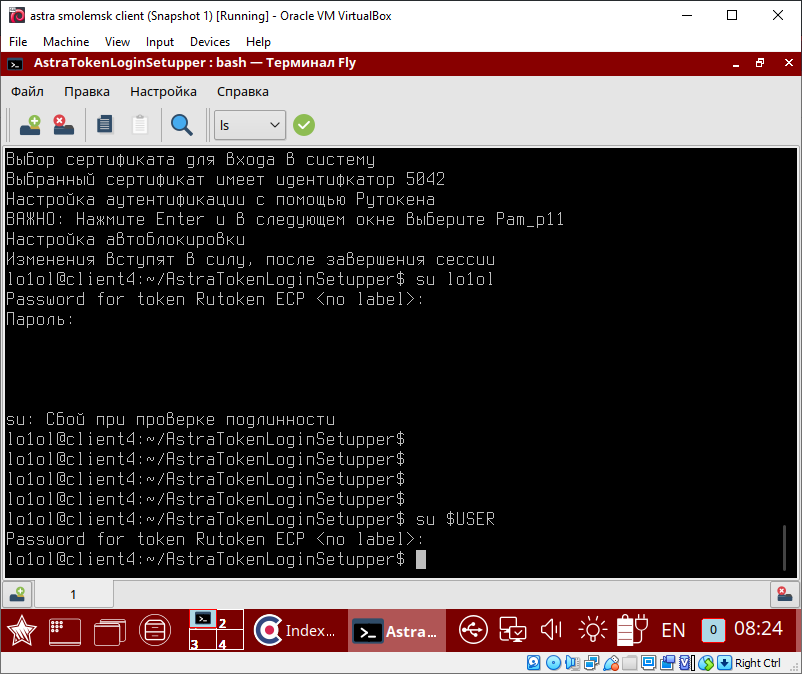Open network connections tray icon
The height and width of the screenshot is (674, 802).
point(513,630)
